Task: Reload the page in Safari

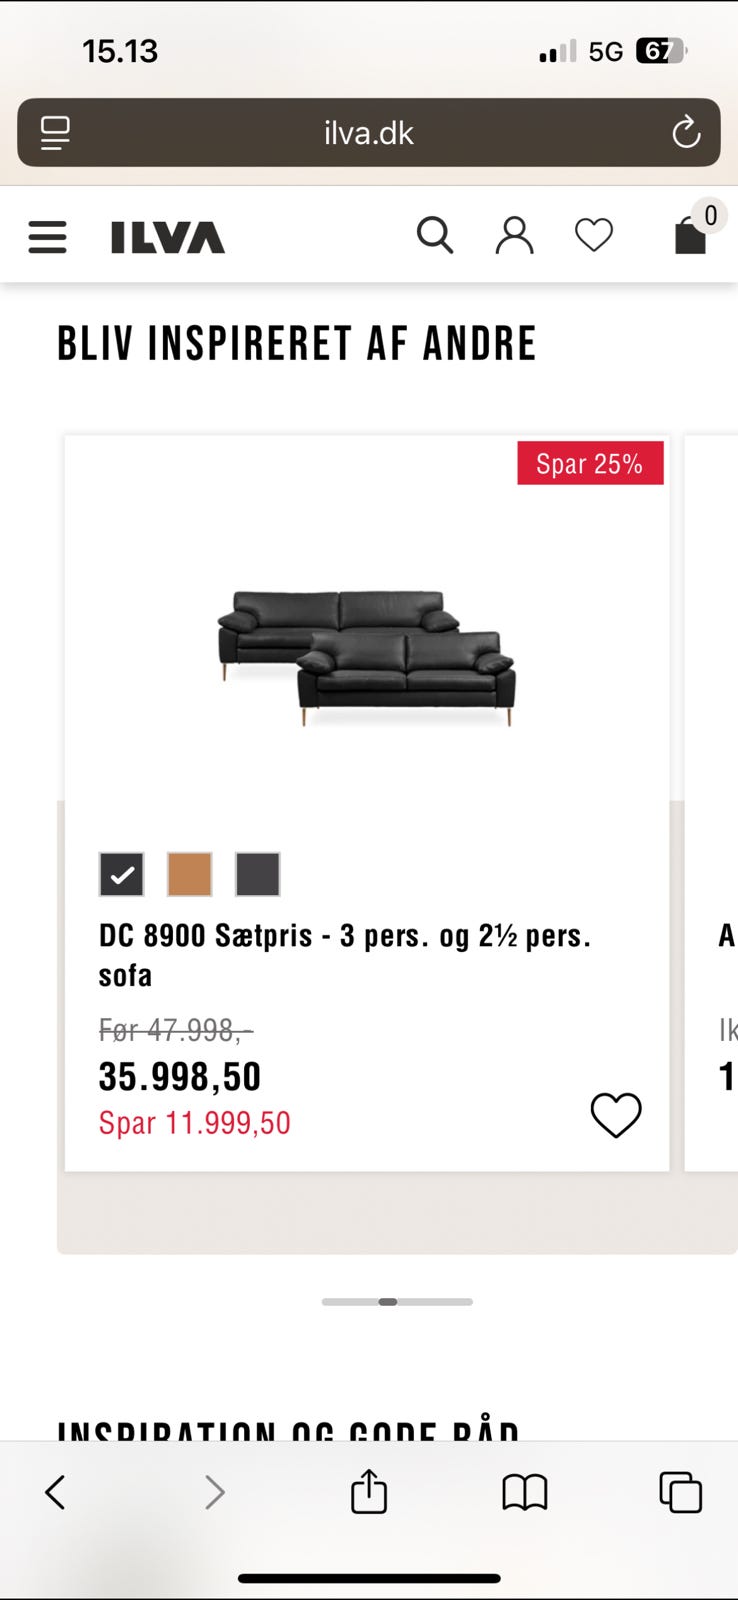Action: coord(686,132)
